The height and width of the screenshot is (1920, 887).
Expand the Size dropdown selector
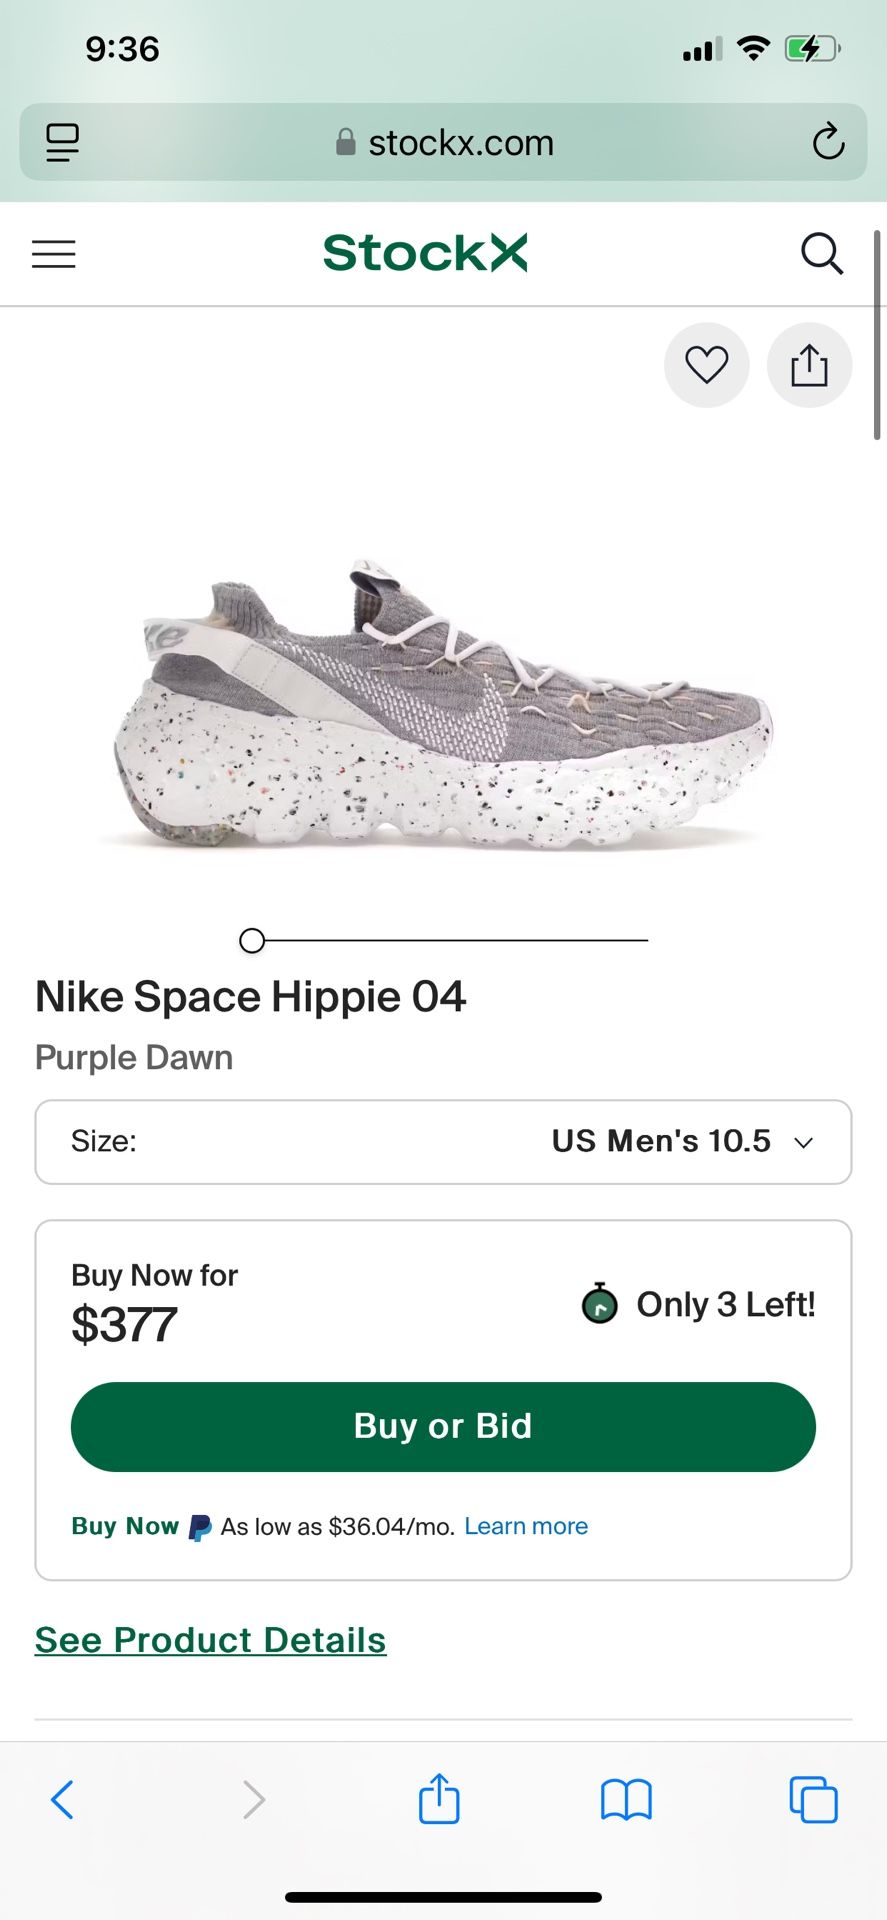(443, 1142)
